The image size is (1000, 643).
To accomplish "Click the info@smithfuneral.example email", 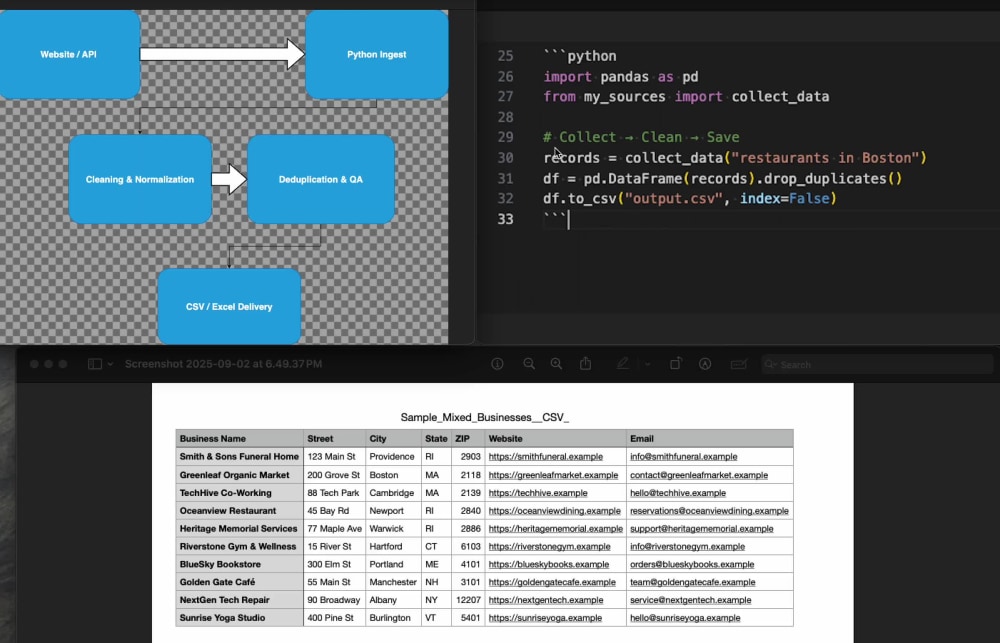I will tap(683, 457).
